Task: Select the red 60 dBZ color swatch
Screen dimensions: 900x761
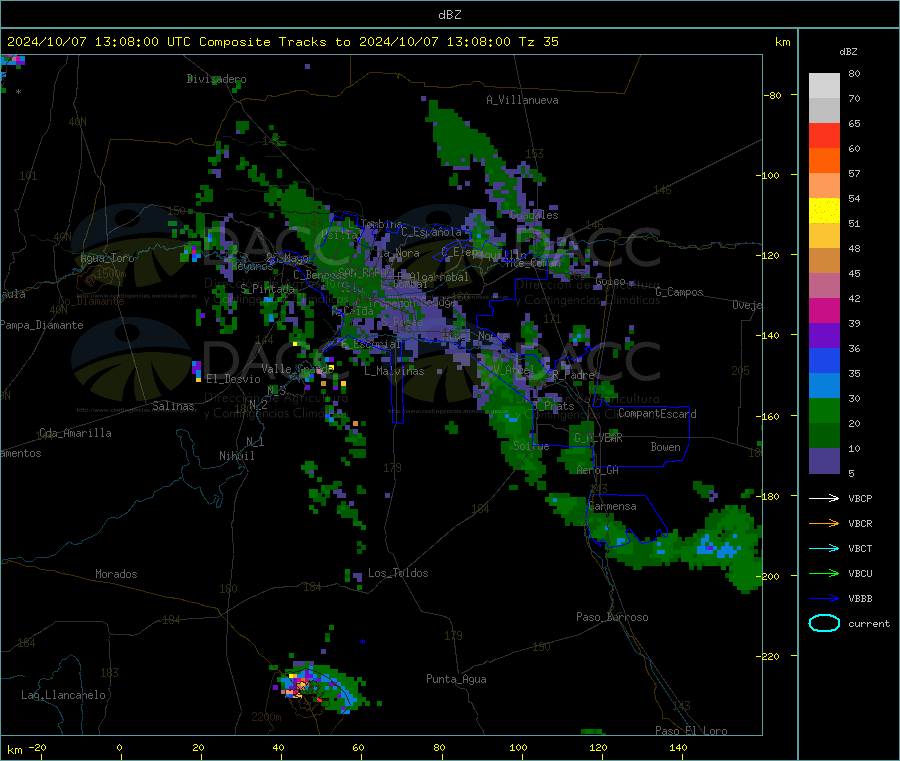Action: pyautogui.click(x=824, y=135)
